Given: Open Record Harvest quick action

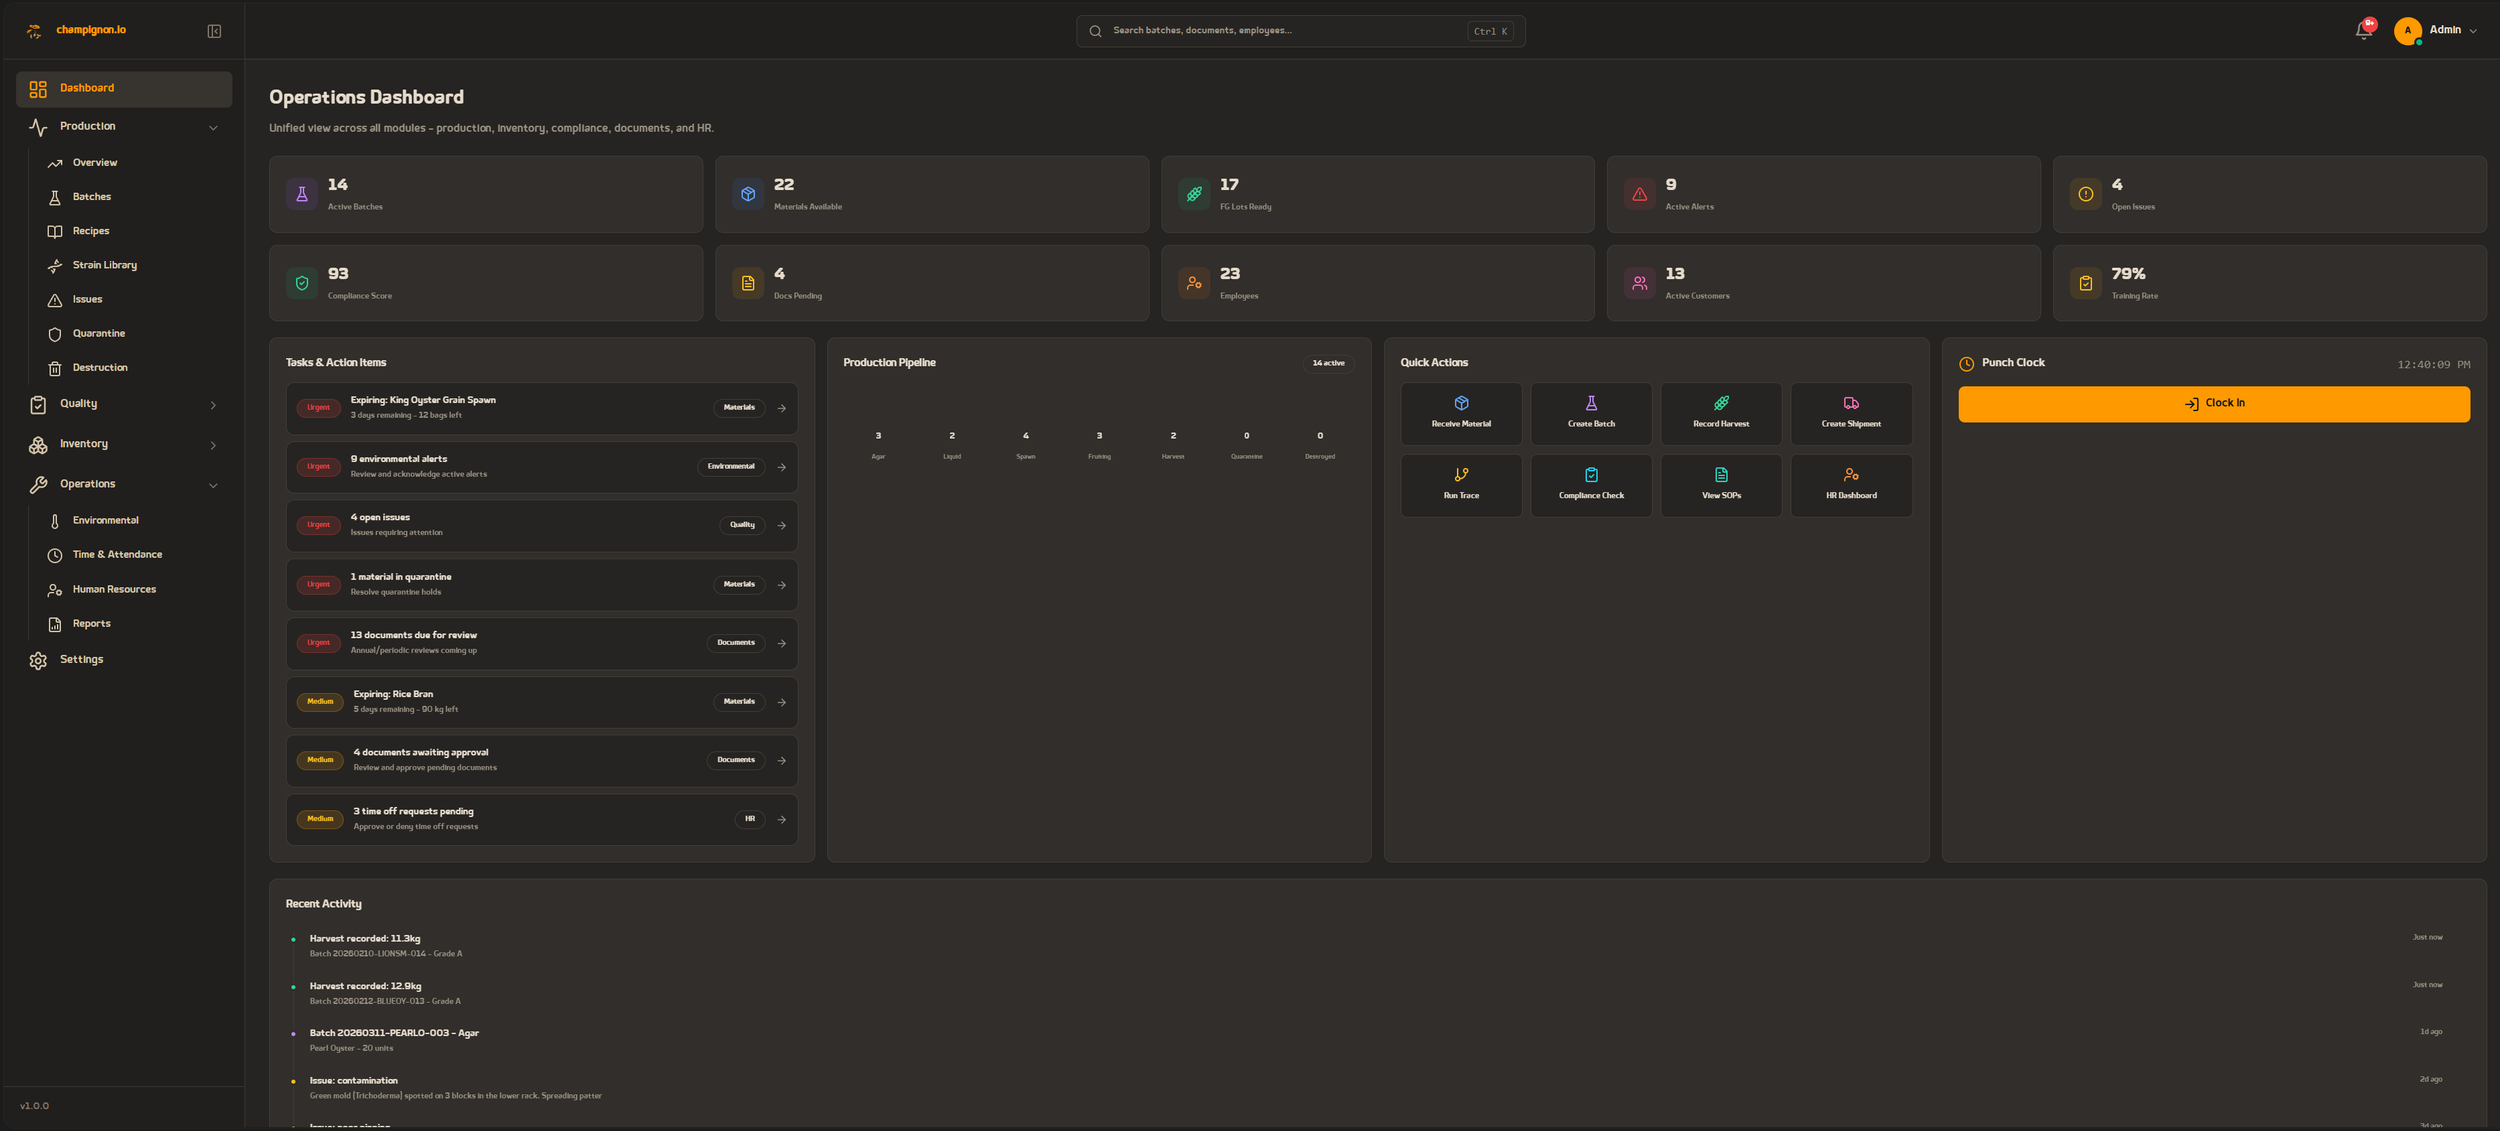Looking at the screenshot, I should tap(1720, 413).
